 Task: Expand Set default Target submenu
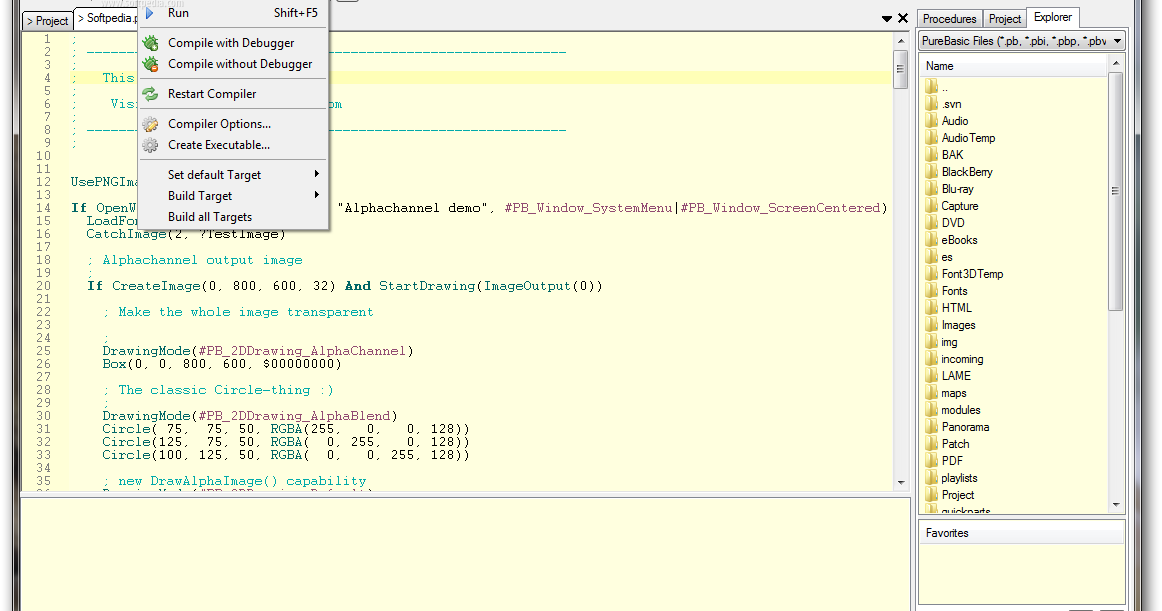[233, 175]
